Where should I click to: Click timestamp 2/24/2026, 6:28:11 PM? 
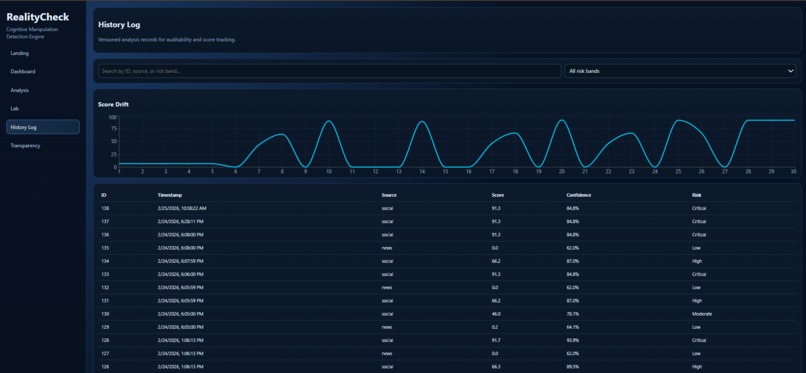click(180, 221)
